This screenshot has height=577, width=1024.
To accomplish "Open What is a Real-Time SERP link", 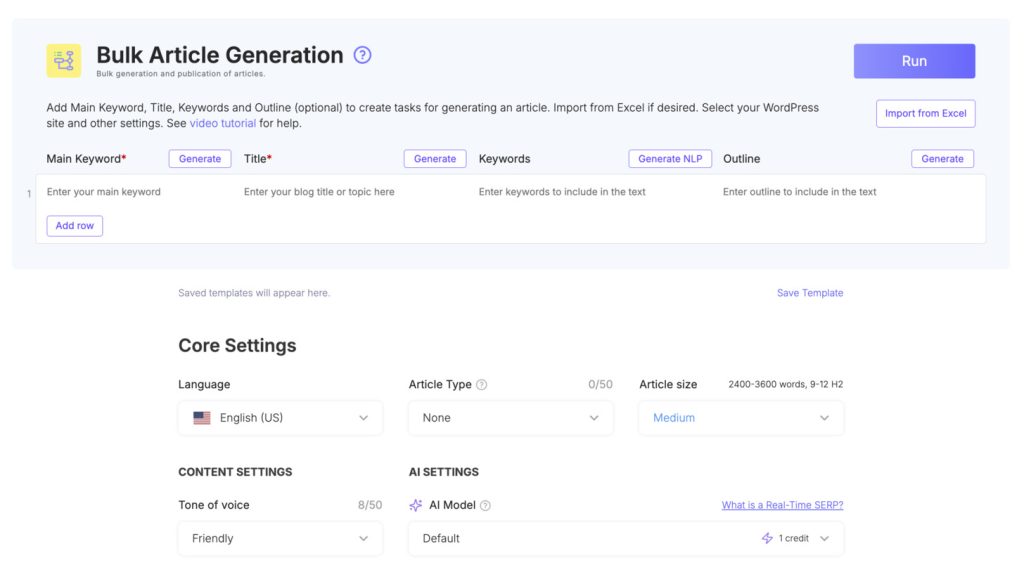I will click(x=782, y=505).
